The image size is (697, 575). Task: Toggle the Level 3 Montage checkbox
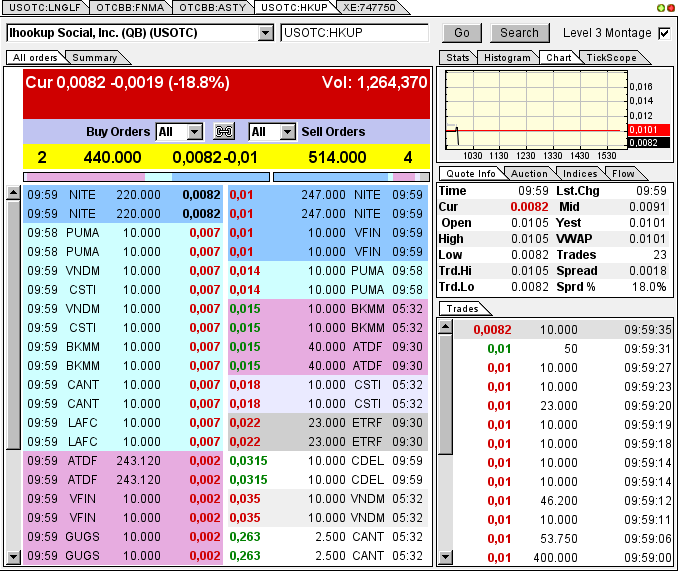click(x=664, y=33)
